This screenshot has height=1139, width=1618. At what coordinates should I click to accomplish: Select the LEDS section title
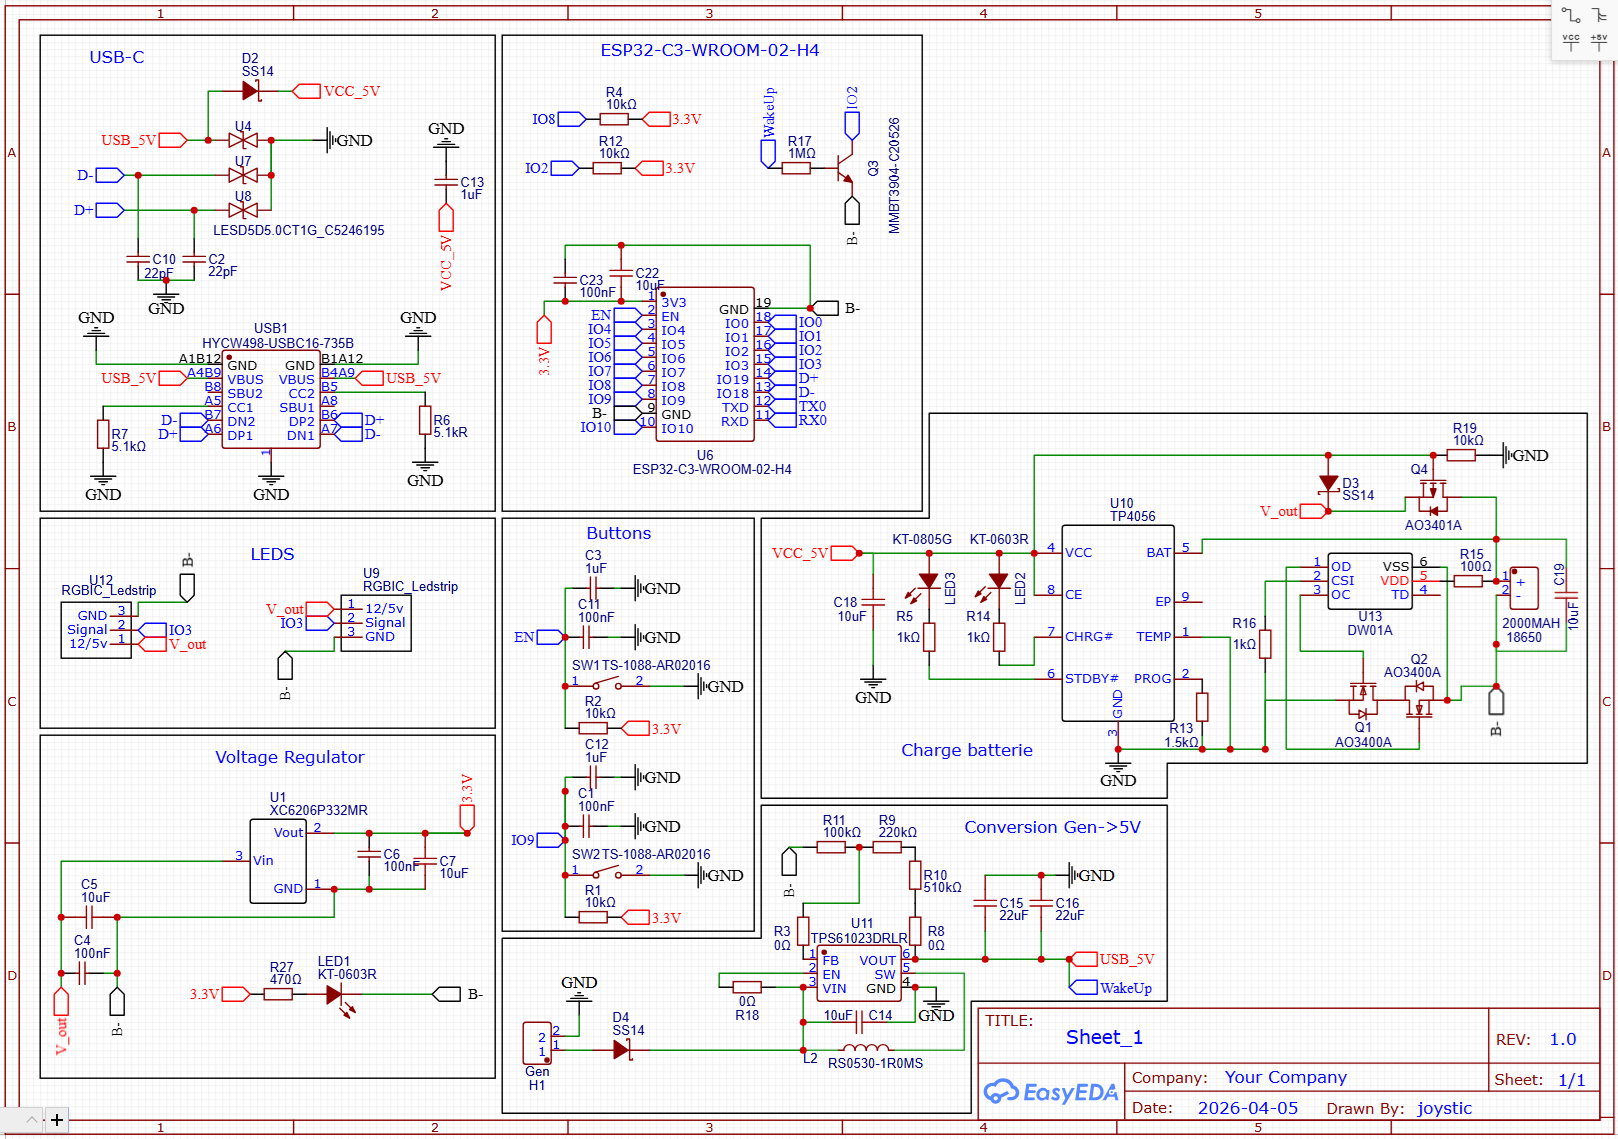tap(272, 554)
